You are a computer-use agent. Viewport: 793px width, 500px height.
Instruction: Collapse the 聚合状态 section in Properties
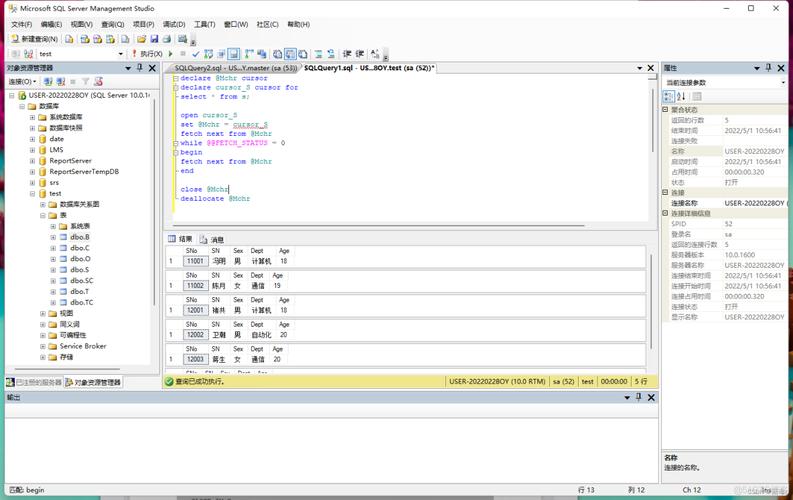click(x=667, y=109)
